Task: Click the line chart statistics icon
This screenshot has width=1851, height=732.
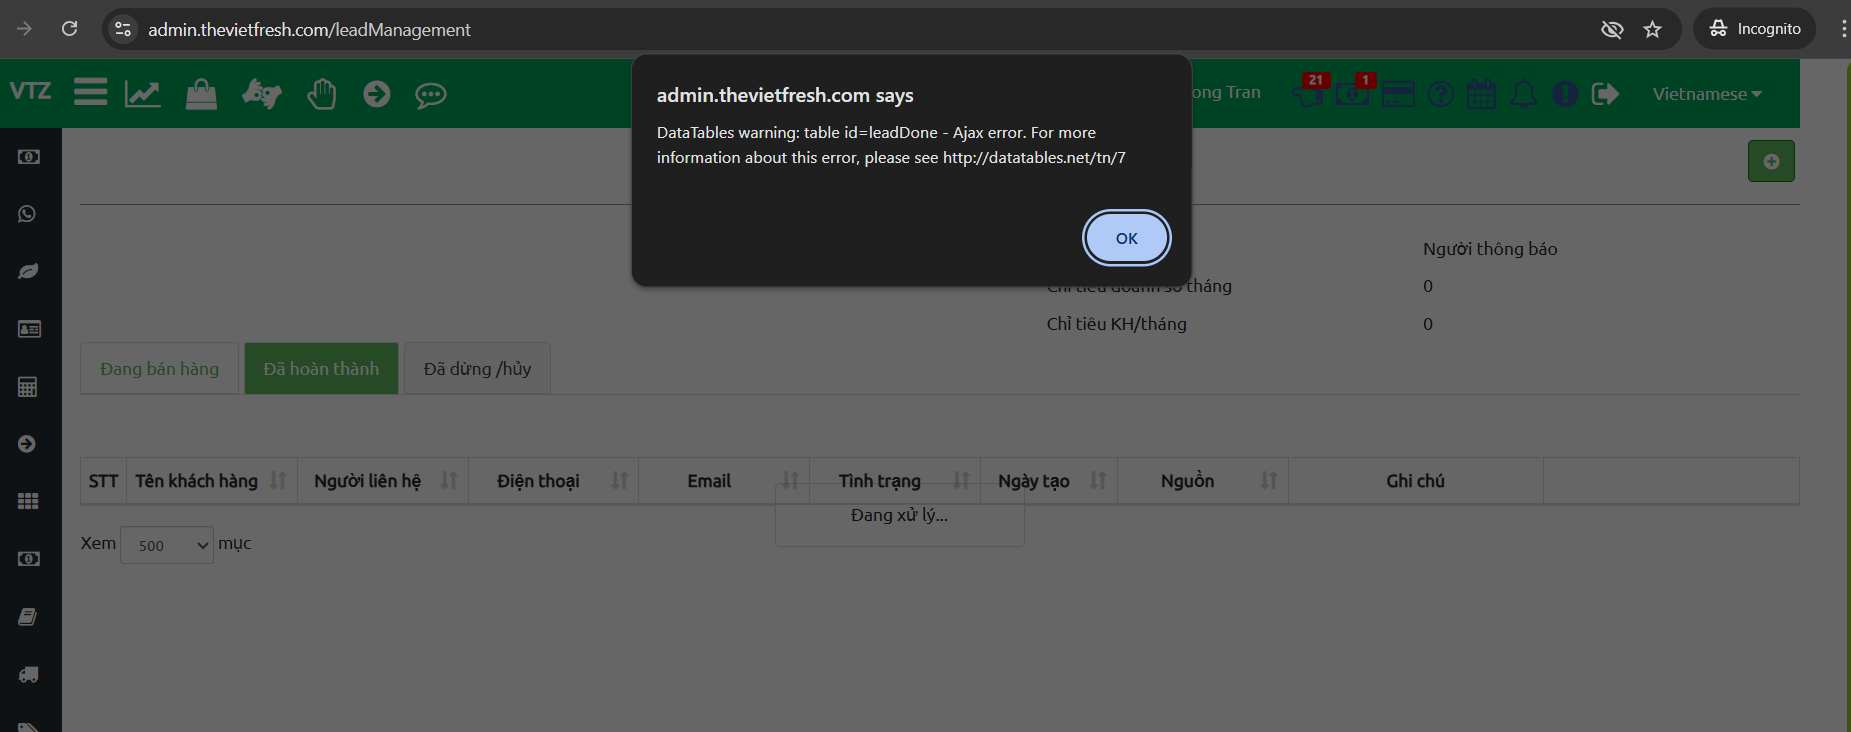Action: (142, 94)
